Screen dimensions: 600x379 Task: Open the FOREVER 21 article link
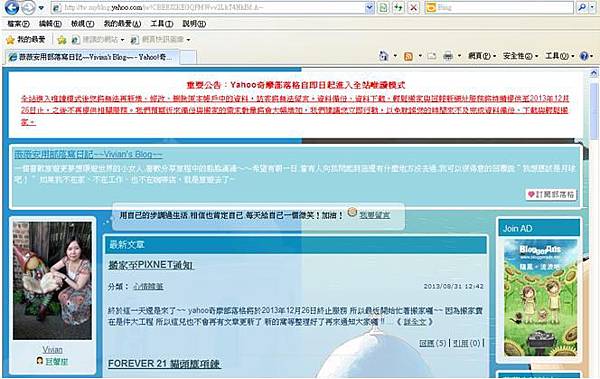pos(164,364)
